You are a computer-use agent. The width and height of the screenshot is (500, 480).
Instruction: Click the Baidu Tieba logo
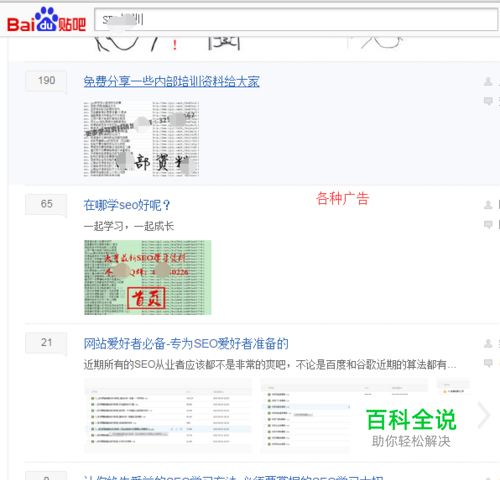(x=46, y=20)
